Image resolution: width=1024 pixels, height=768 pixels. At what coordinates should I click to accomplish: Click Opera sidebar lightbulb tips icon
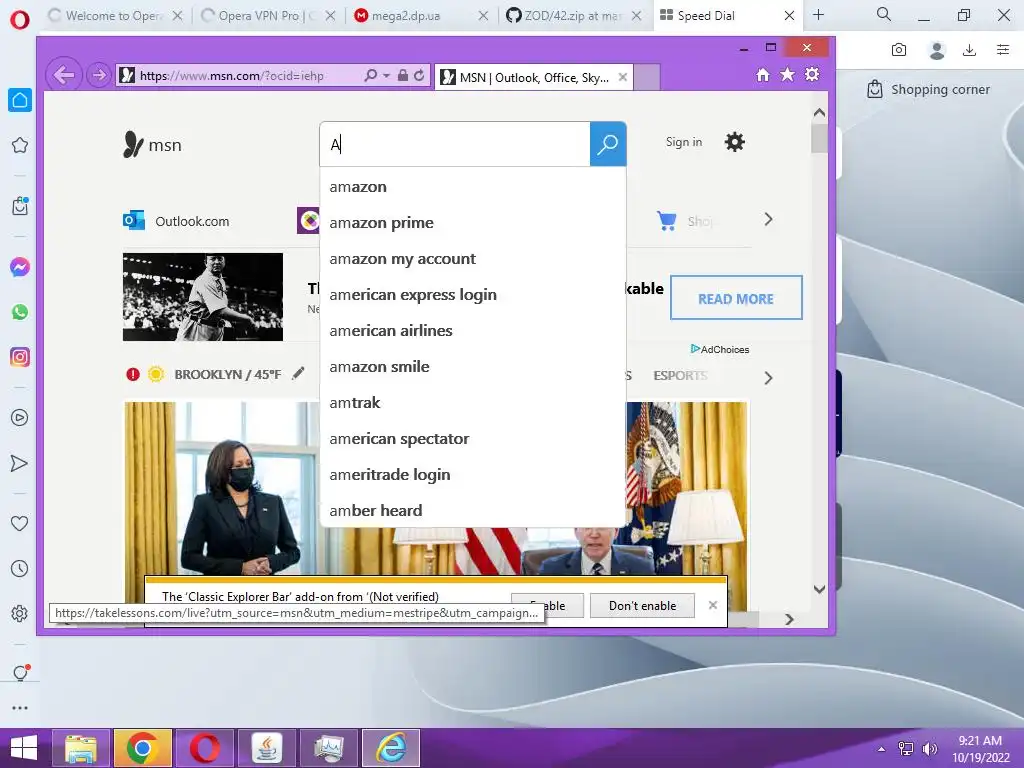point(20,673)
